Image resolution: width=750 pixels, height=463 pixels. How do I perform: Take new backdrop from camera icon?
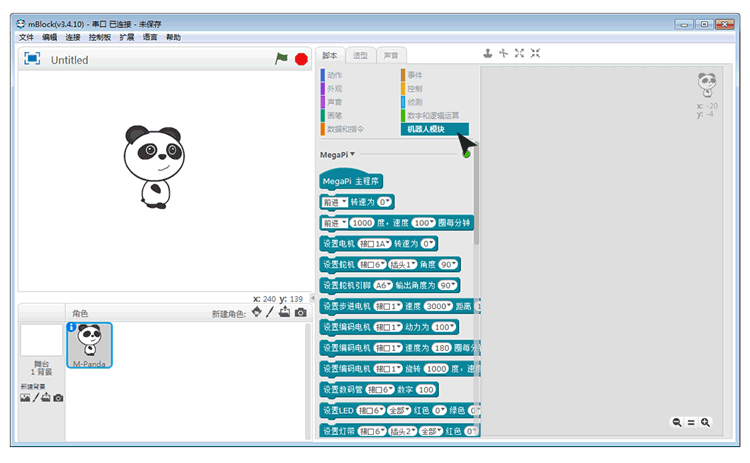[x=58, y=398]
